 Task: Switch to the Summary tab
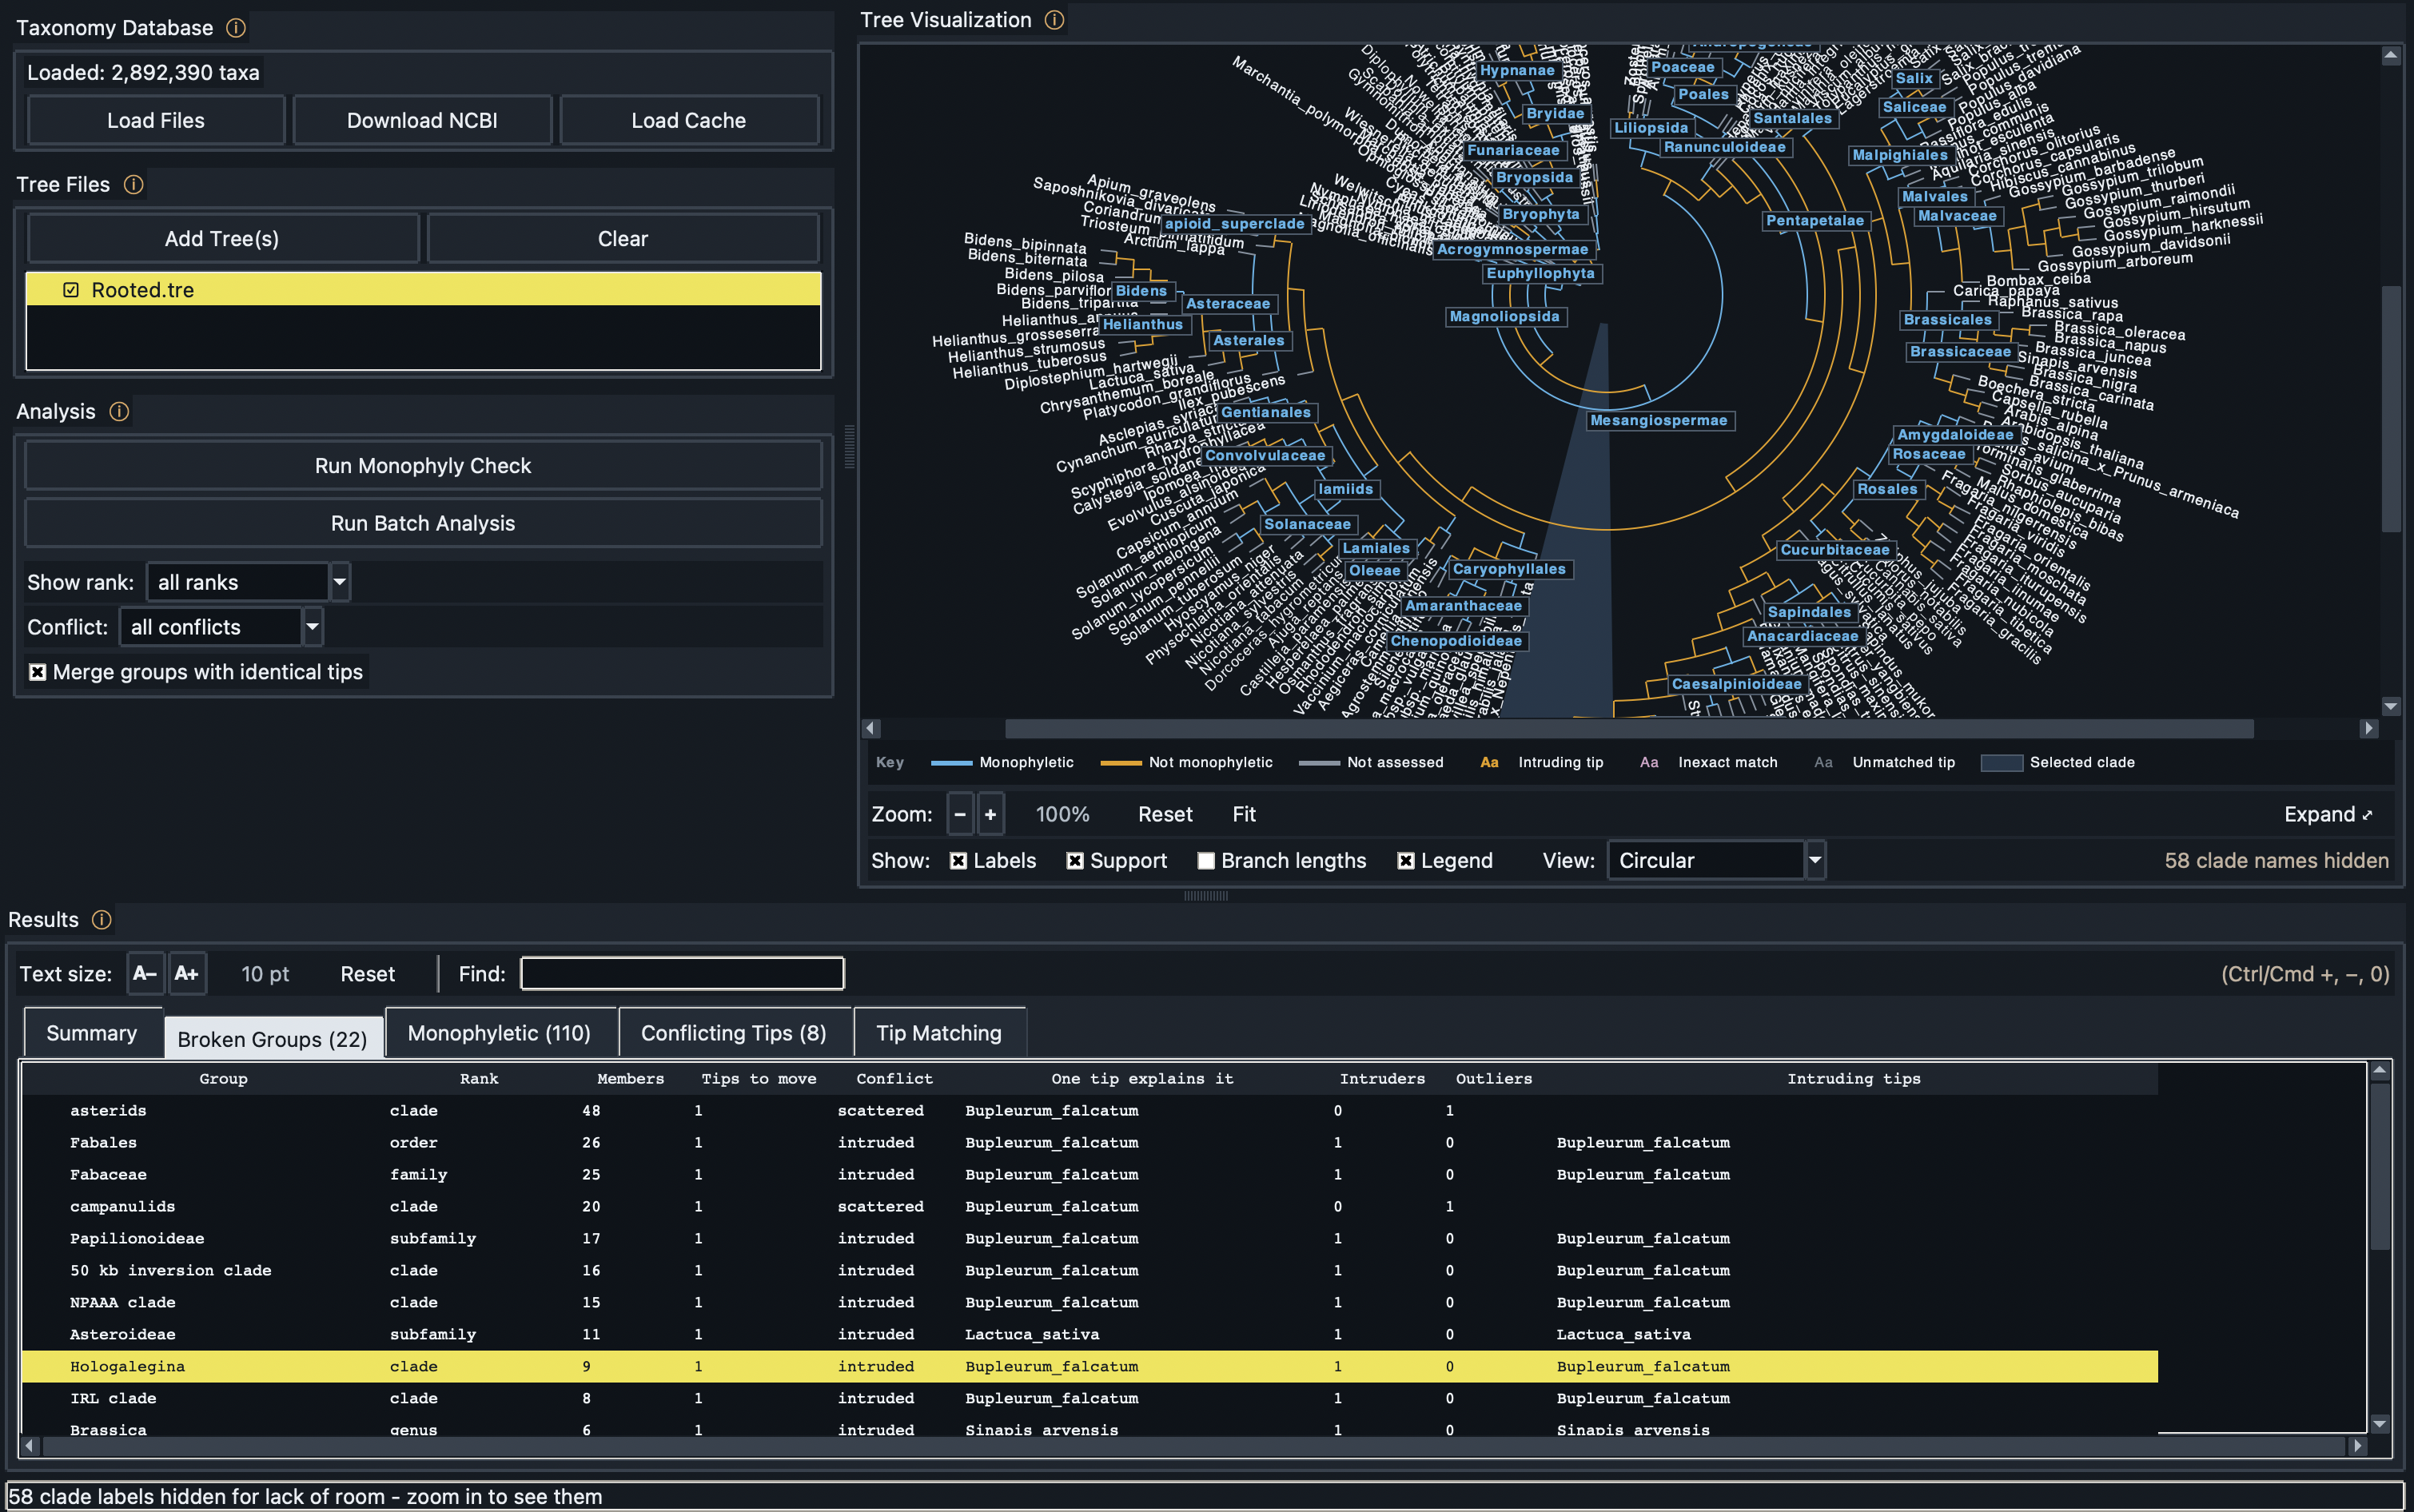[x=92, y=1033]
